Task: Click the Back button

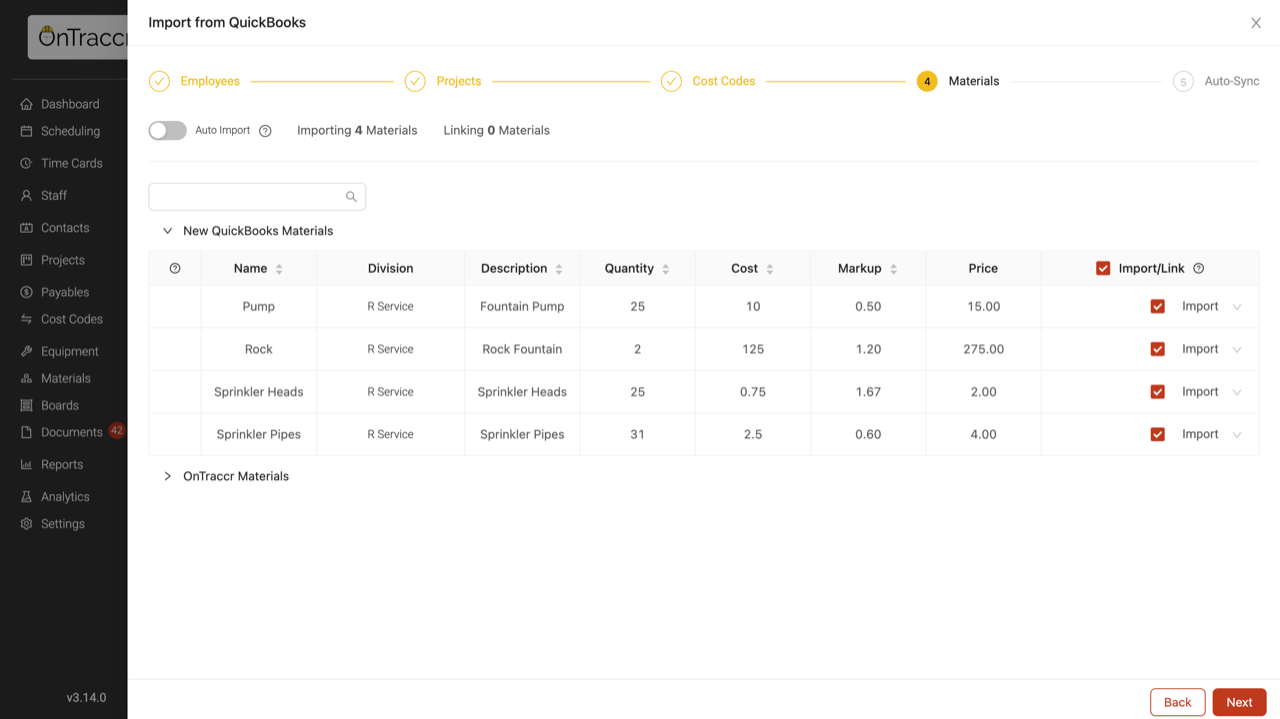Action: 1177,702
